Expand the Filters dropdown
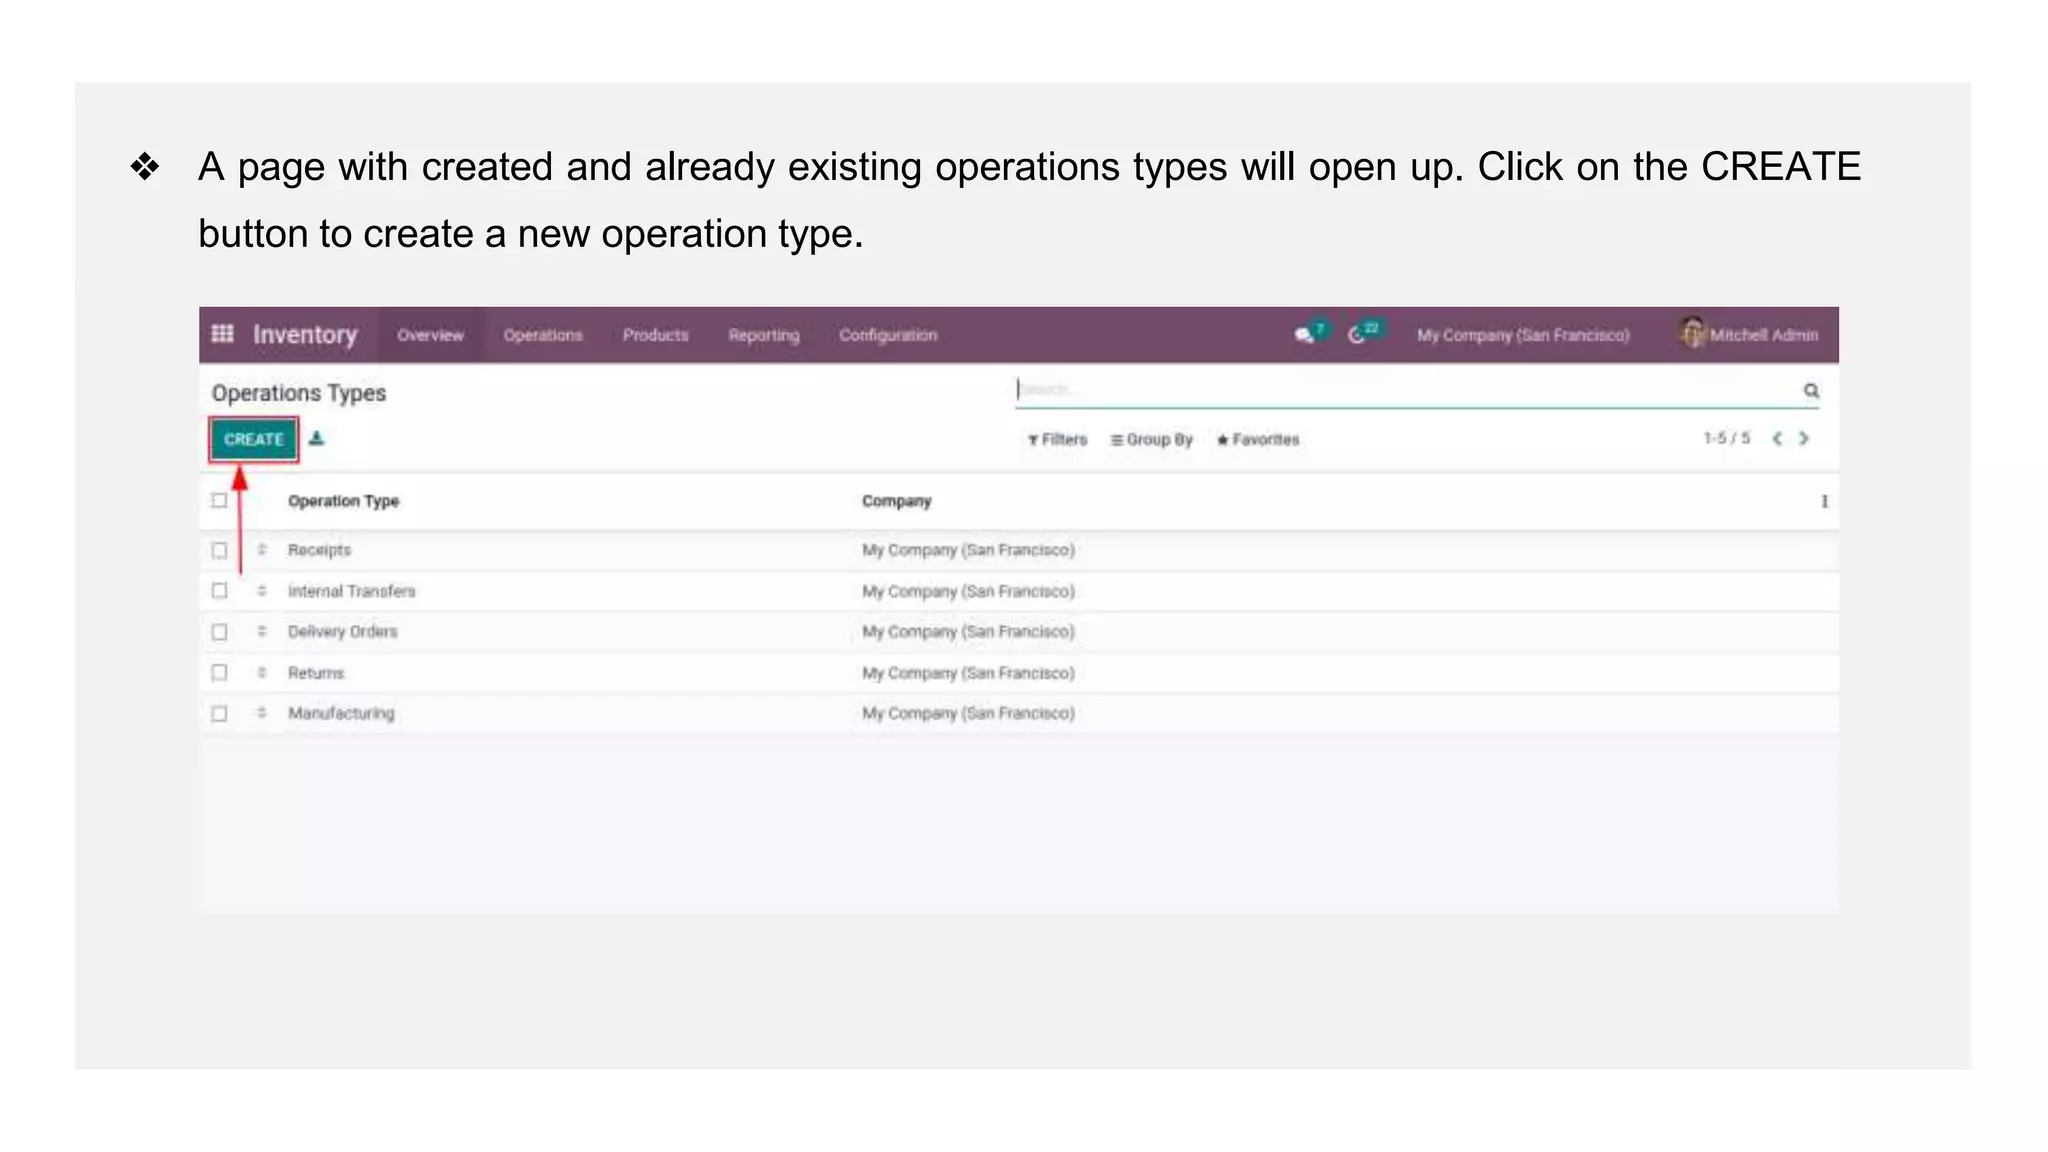Viewport: 2048px width, 1152px height. click(x=1057, y=439)
